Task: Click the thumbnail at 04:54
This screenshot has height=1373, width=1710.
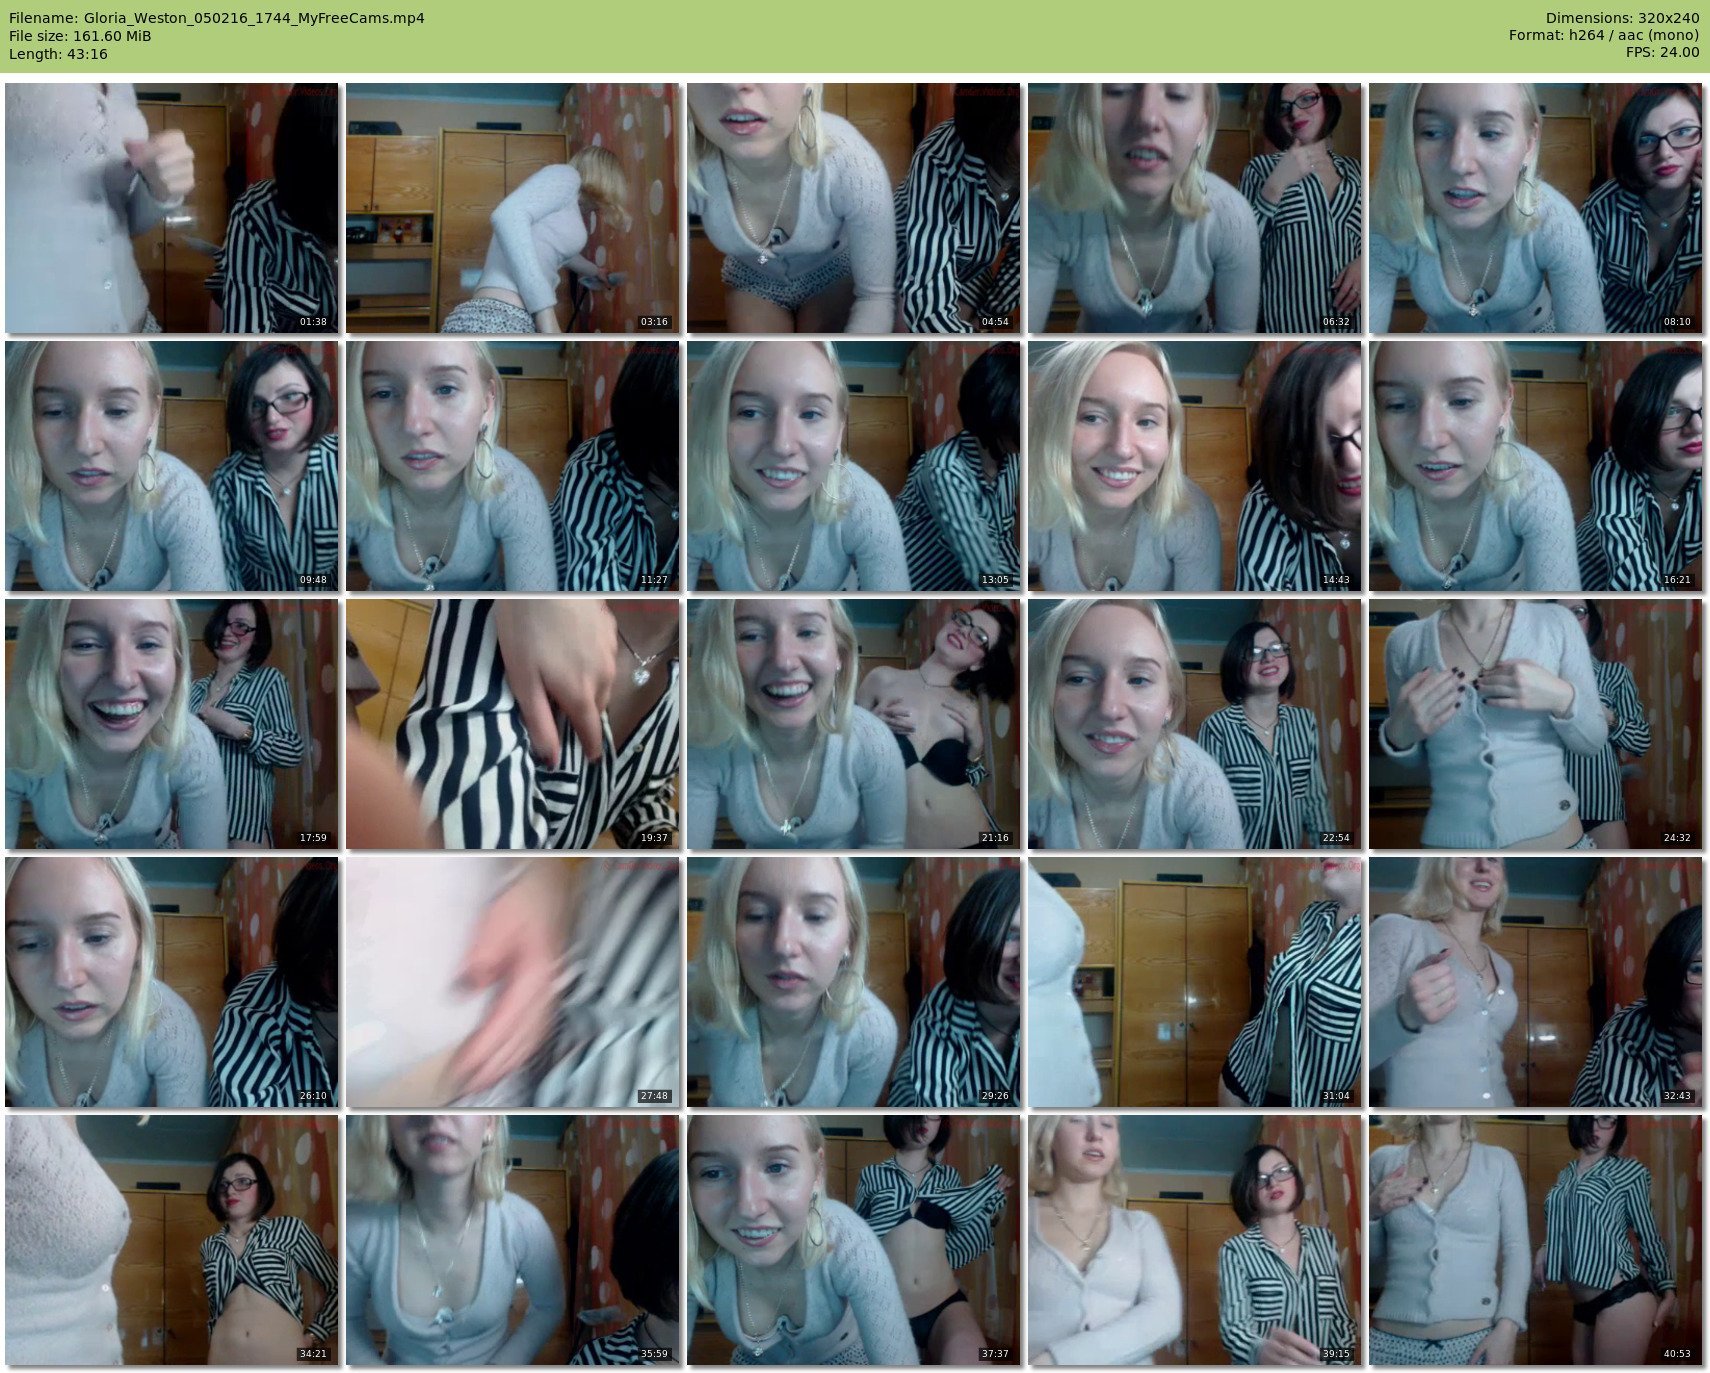Action: (x=854, y=208)
